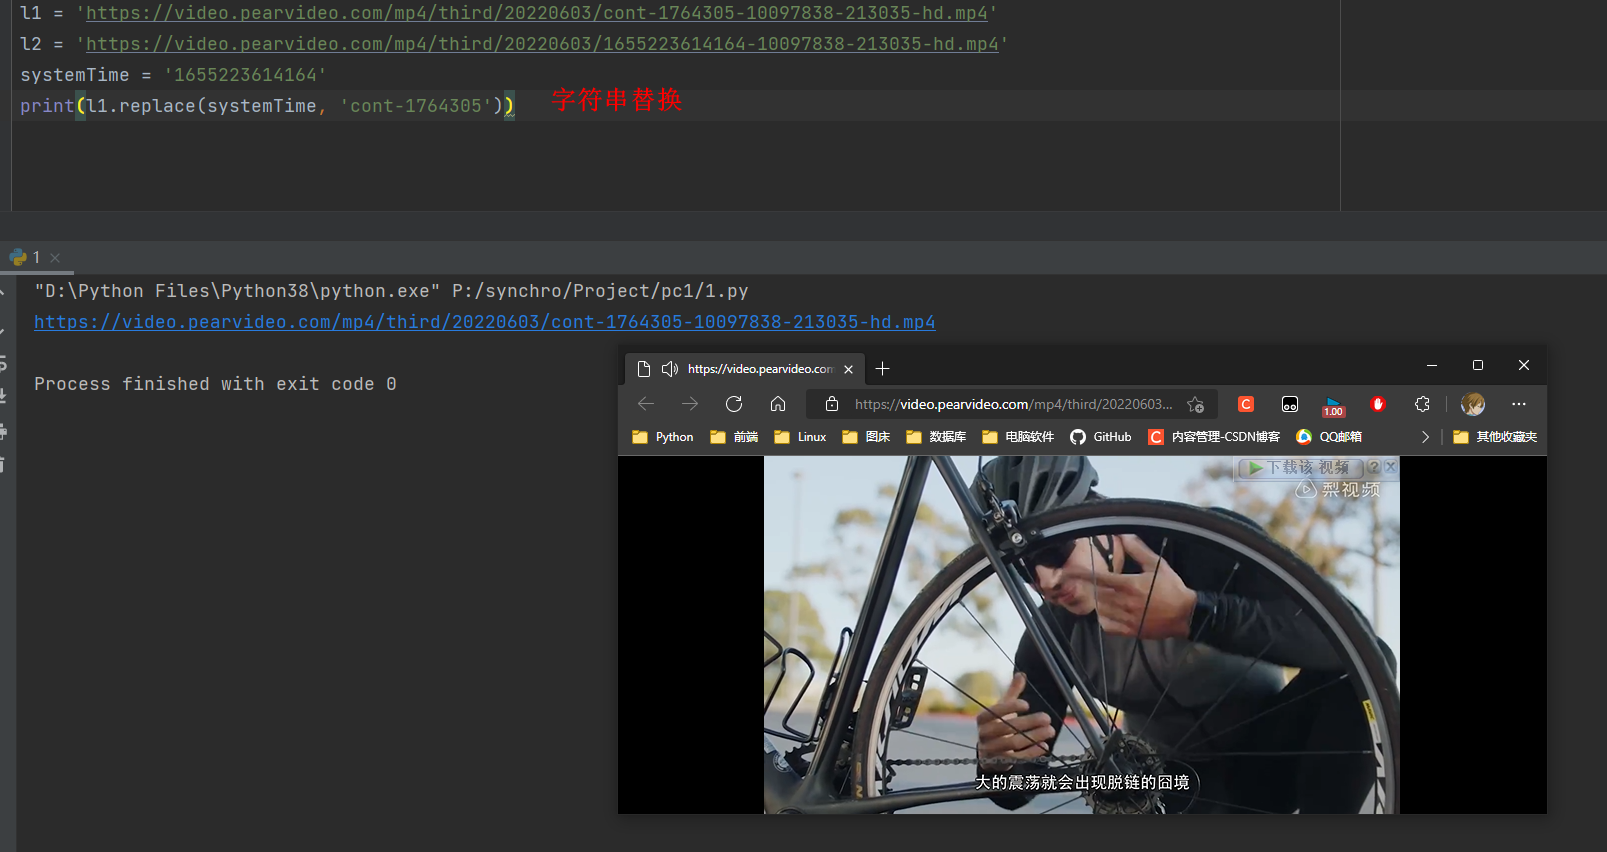Mute the tab audio speaker icon
The image size is (1607, 852).
pyautogui.click(x=670, y=369)
